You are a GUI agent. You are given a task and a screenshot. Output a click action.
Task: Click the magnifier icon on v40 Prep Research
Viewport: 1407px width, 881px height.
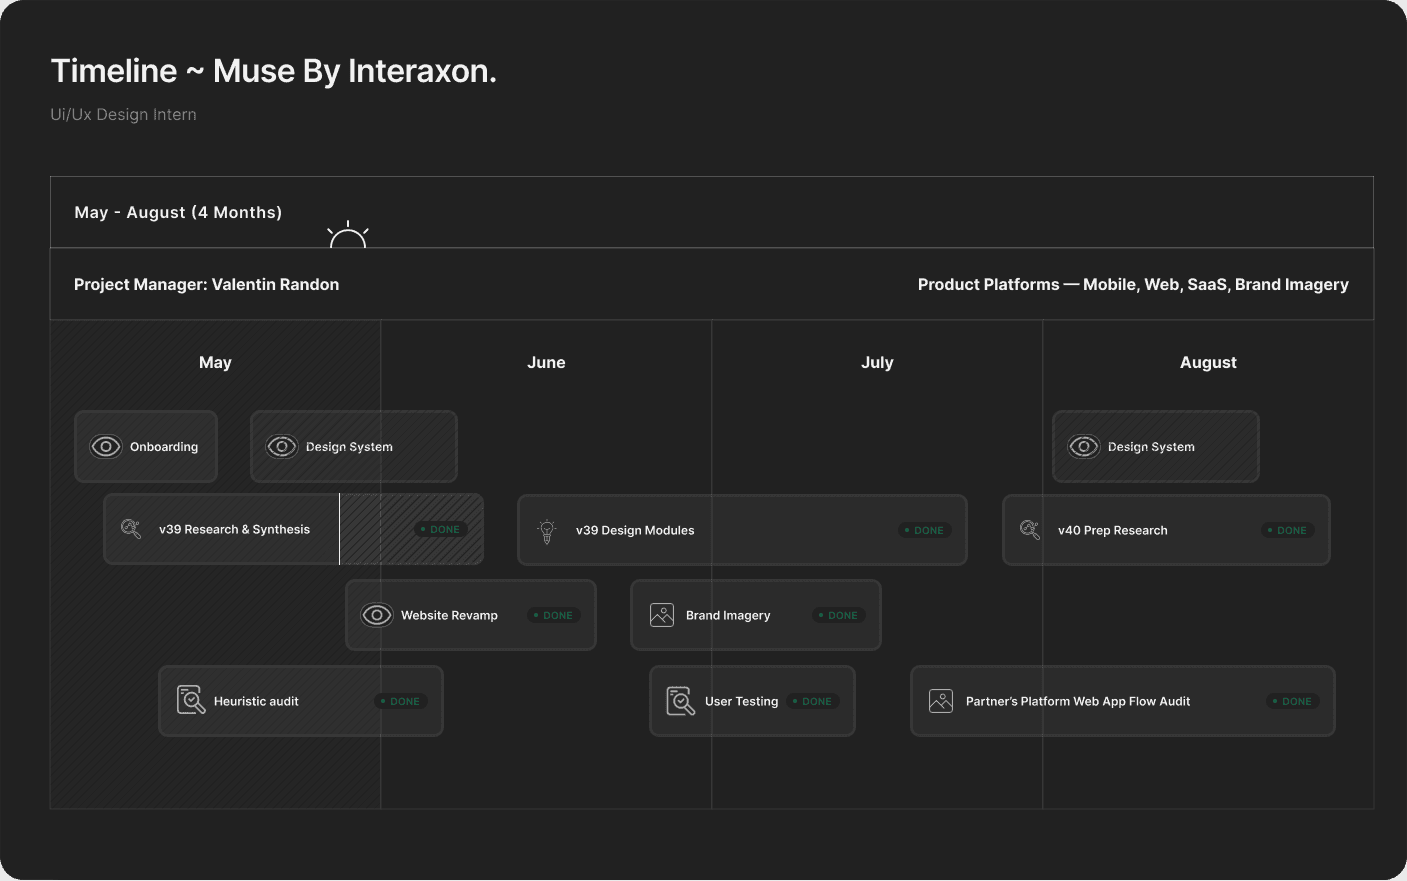(1030, 530)
